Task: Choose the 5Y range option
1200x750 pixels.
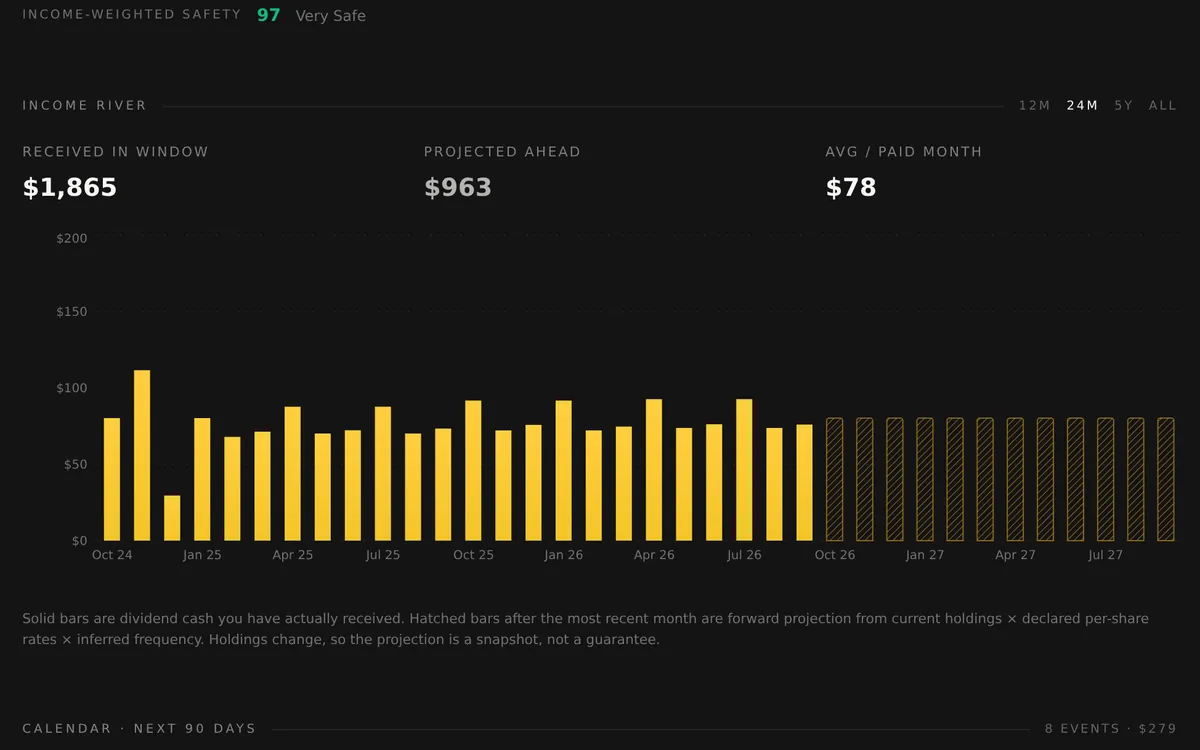Action: coord(1124,105)
